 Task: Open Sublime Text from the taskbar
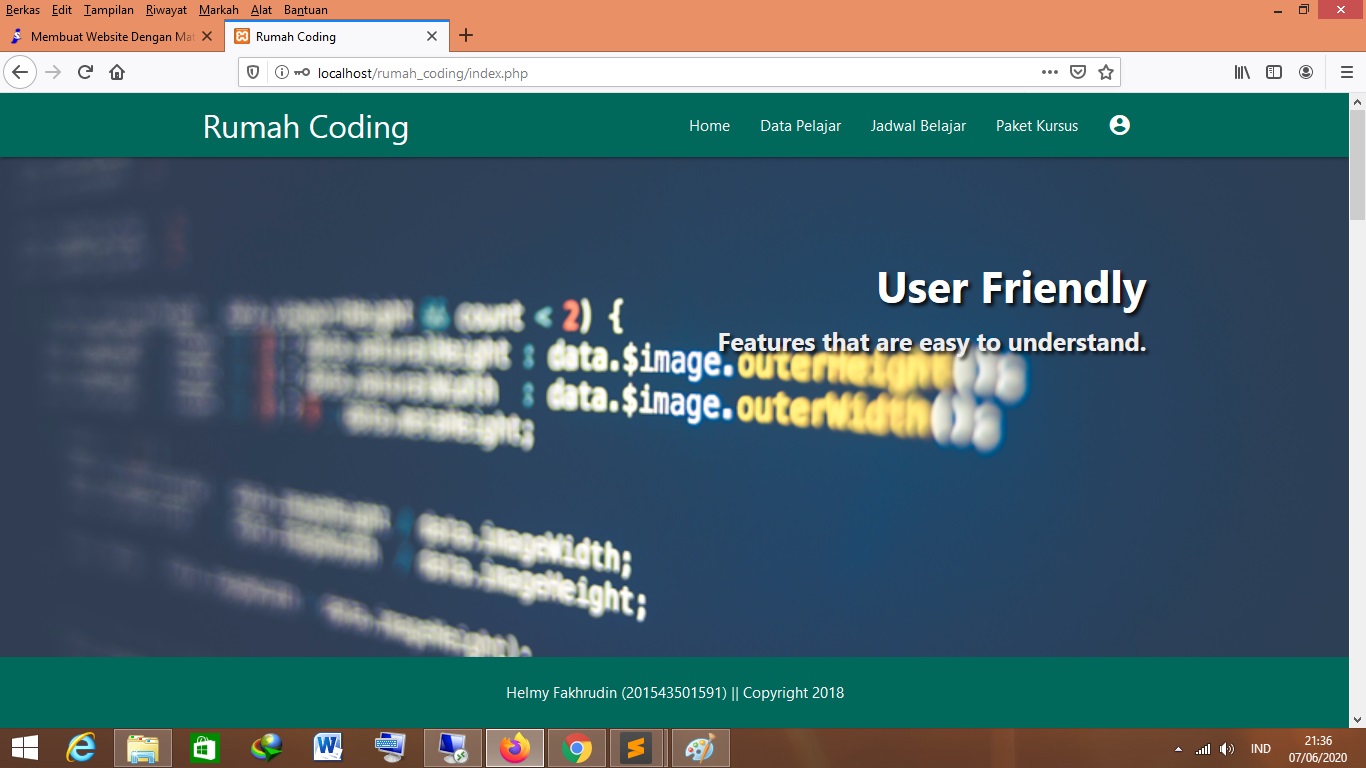(636, 748)
